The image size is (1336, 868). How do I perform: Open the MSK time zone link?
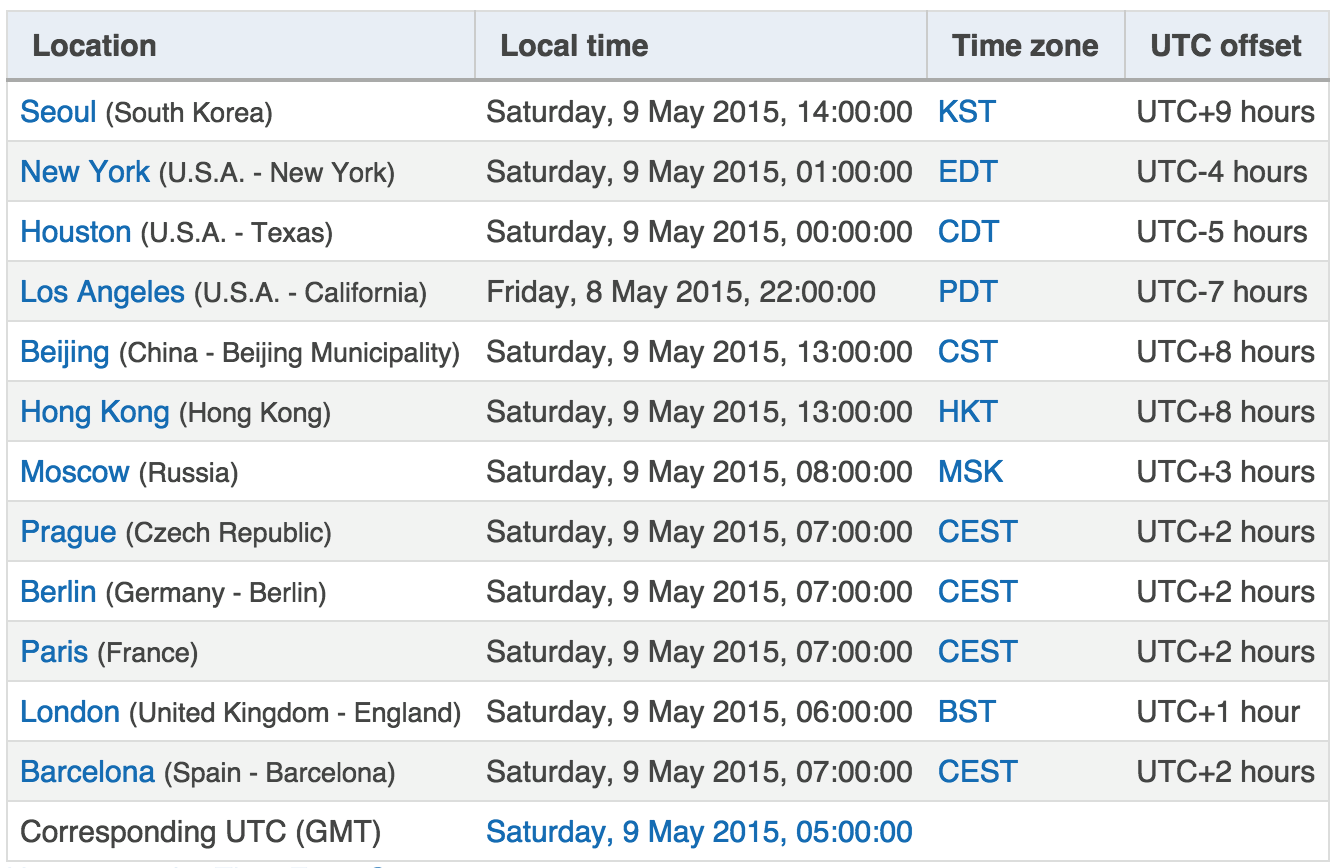tap(971, 472)
